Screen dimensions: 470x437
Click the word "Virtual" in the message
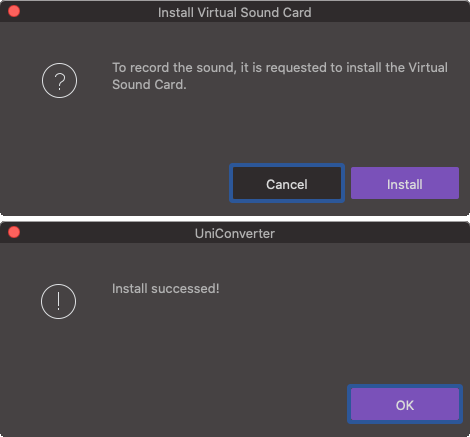pos(428,68)
